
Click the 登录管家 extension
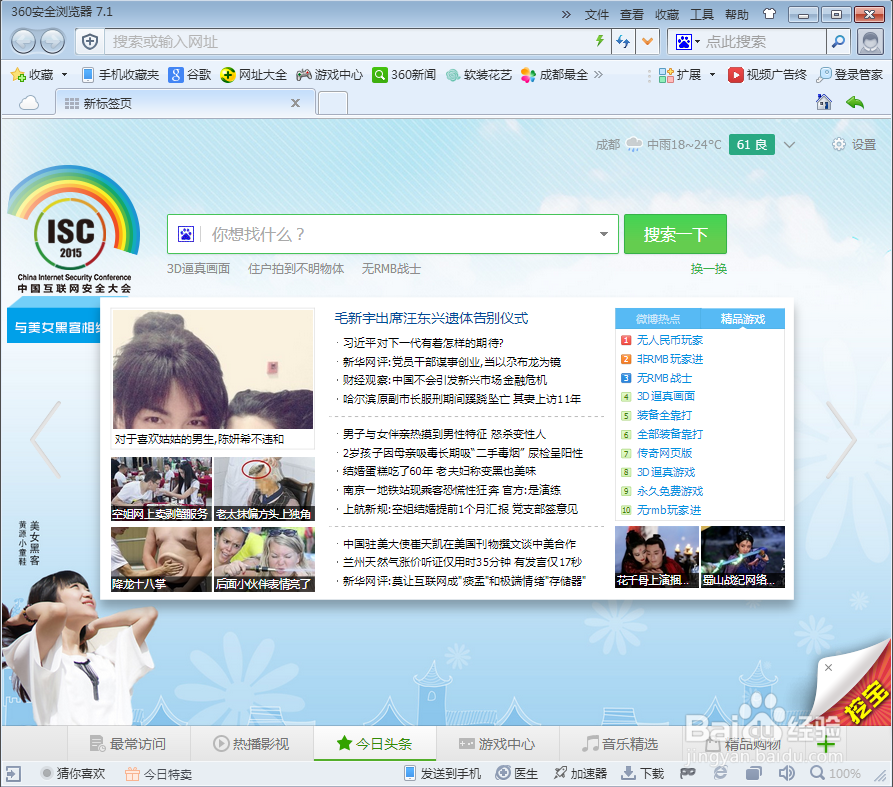[849, 75]
